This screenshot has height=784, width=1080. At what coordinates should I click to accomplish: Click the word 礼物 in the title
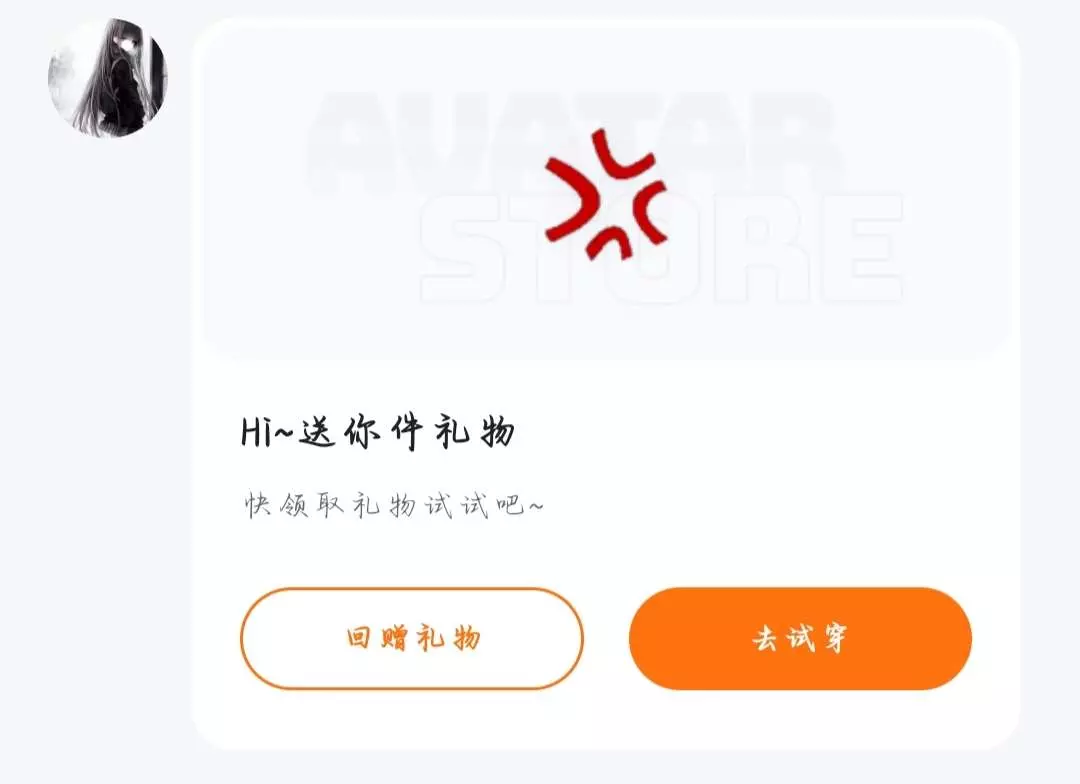475,433
